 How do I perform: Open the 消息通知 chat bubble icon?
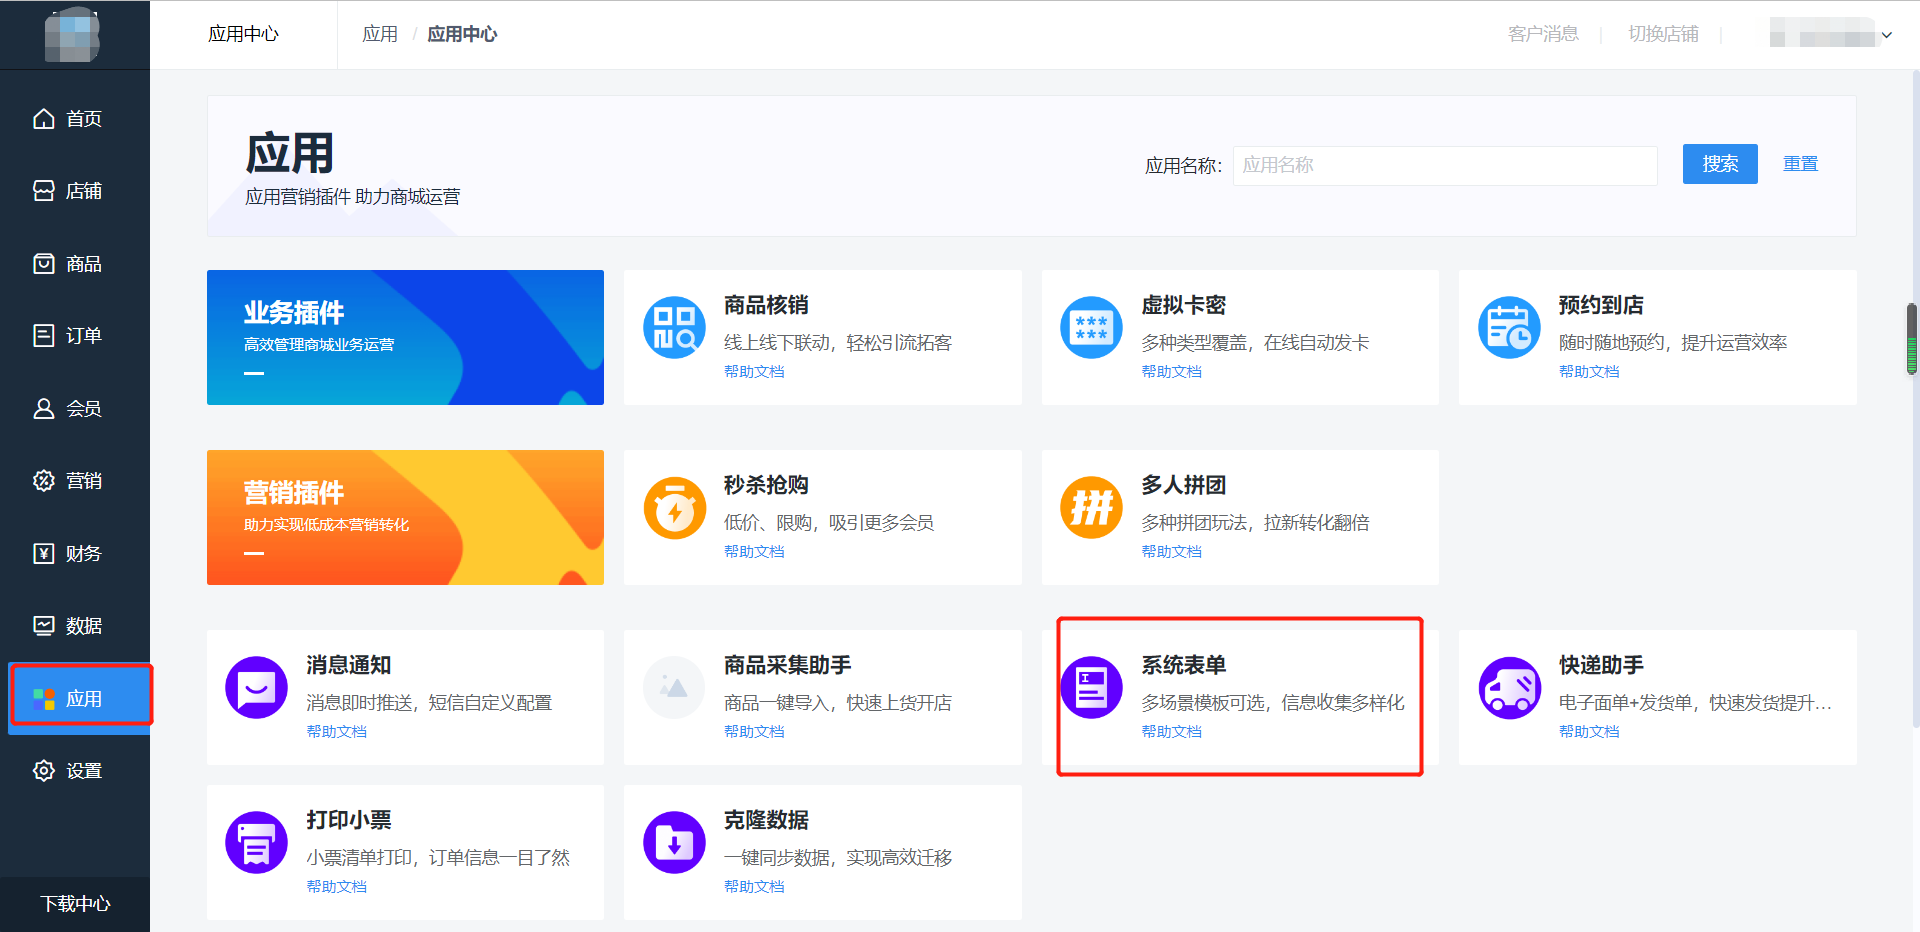coord(256,688)
